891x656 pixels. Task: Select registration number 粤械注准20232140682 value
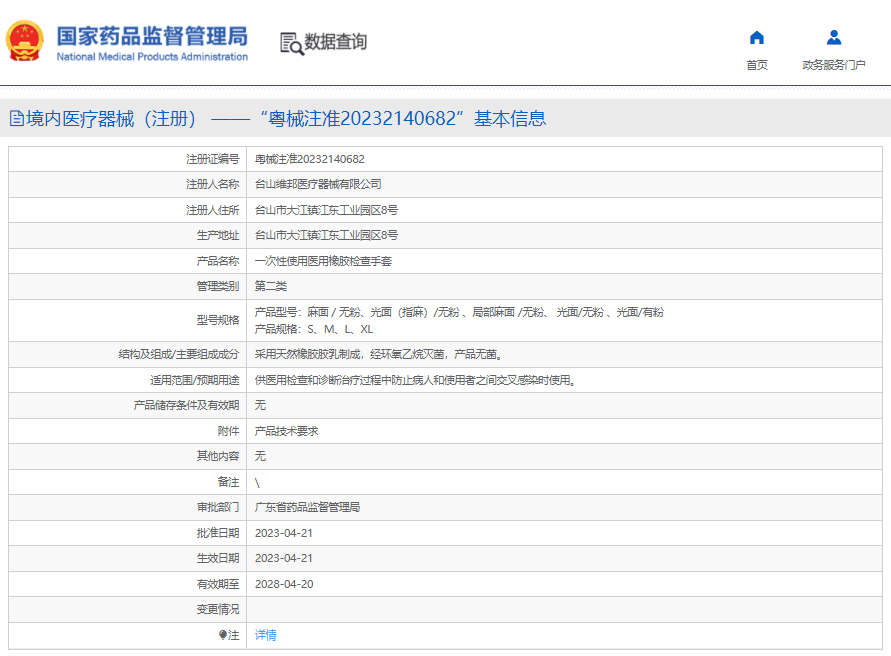tap(310, 159)
